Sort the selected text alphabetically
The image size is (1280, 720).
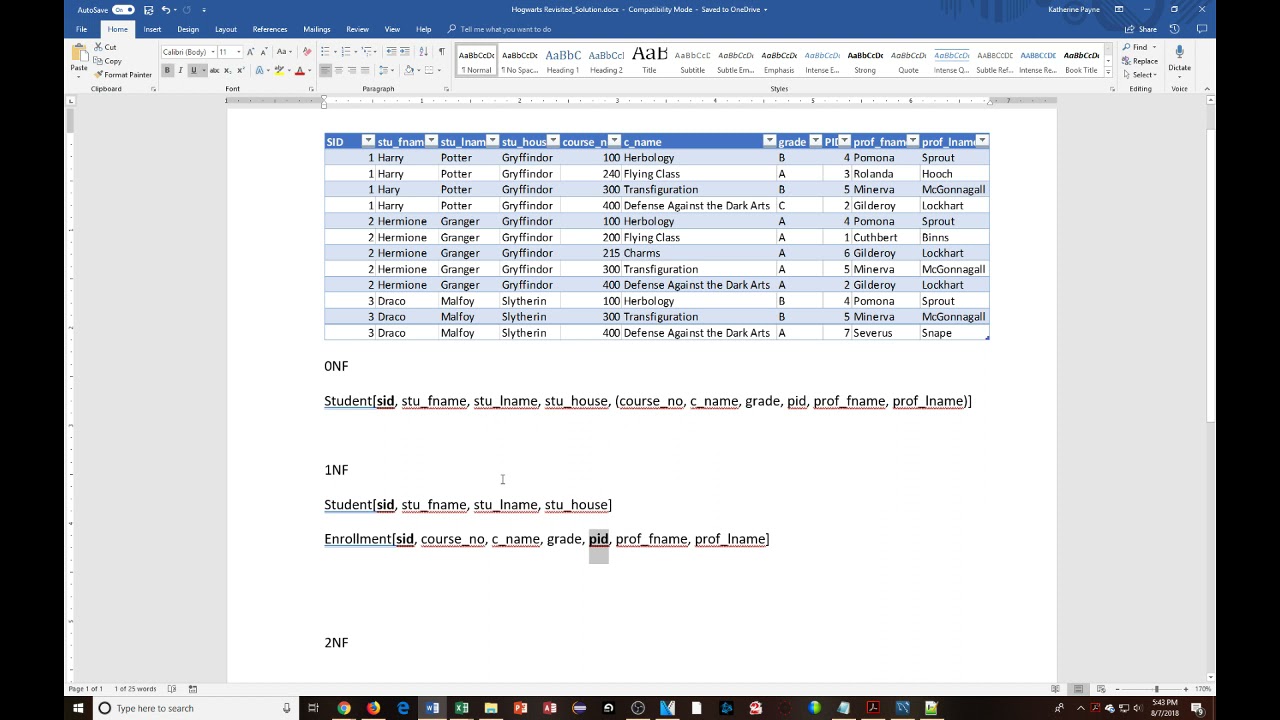tap(423, 52)
